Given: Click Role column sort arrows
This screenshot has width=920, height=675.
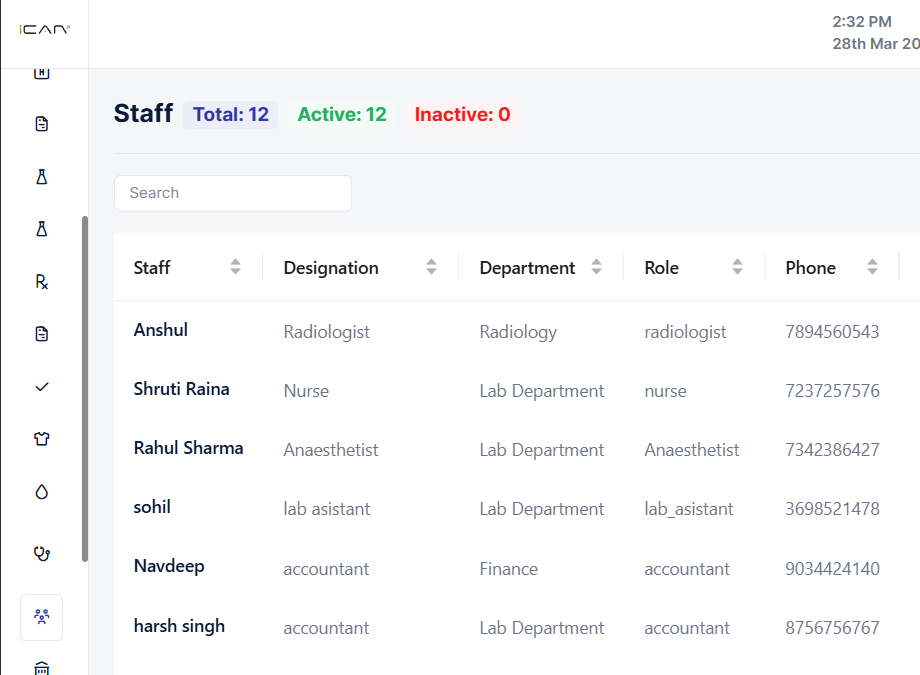Looking at the screenshot, I should [737, 267].
